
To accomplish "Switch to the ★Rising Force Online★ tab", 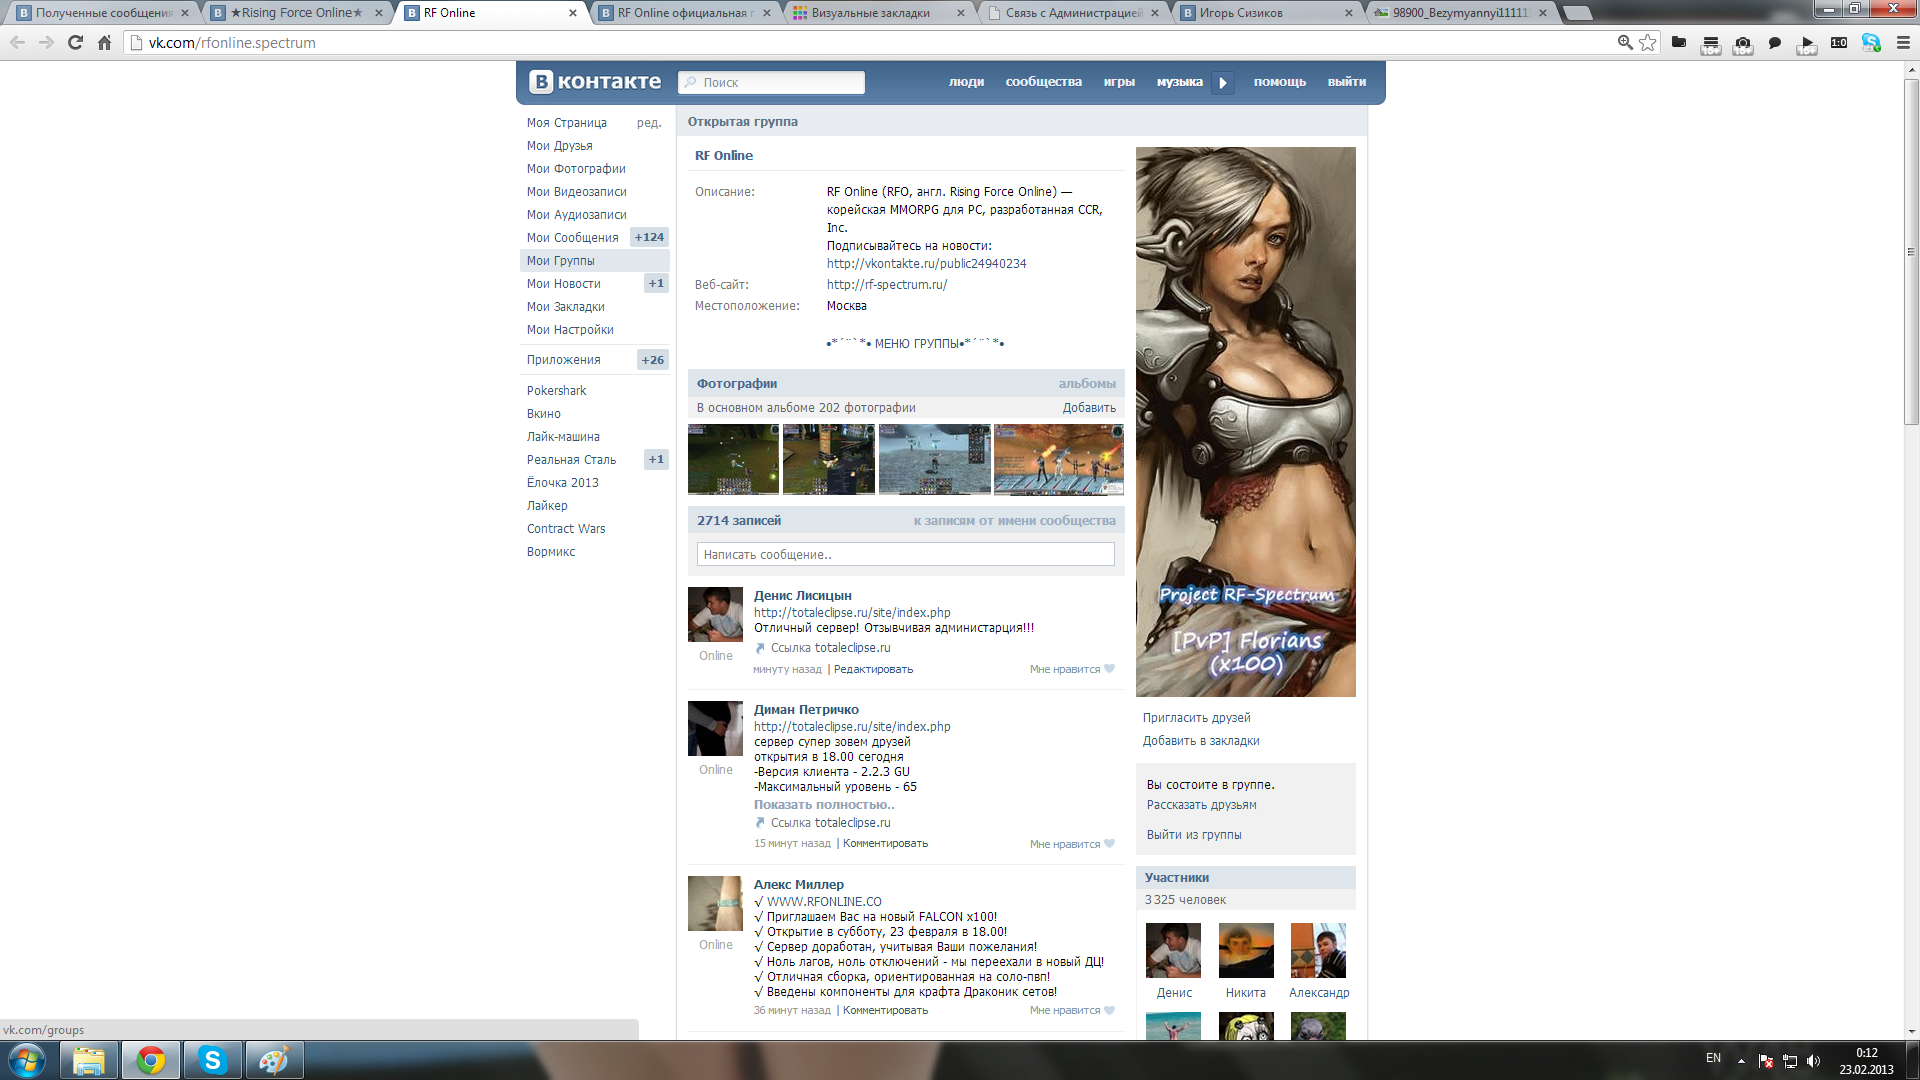I will [x=296, y=13].
